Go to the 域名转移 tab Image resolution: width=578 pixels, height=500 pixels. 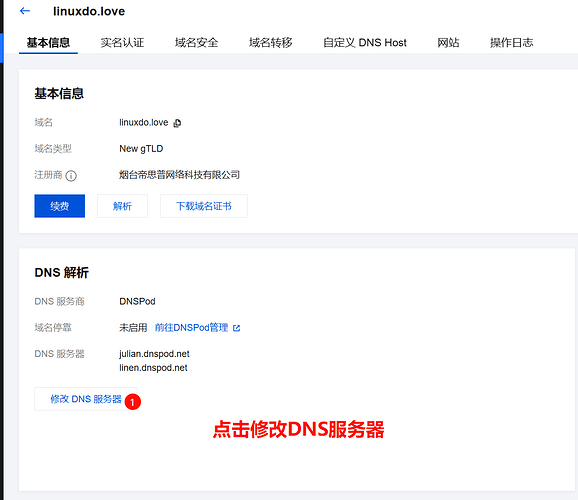pyautogui.click(x=271, y=42)
